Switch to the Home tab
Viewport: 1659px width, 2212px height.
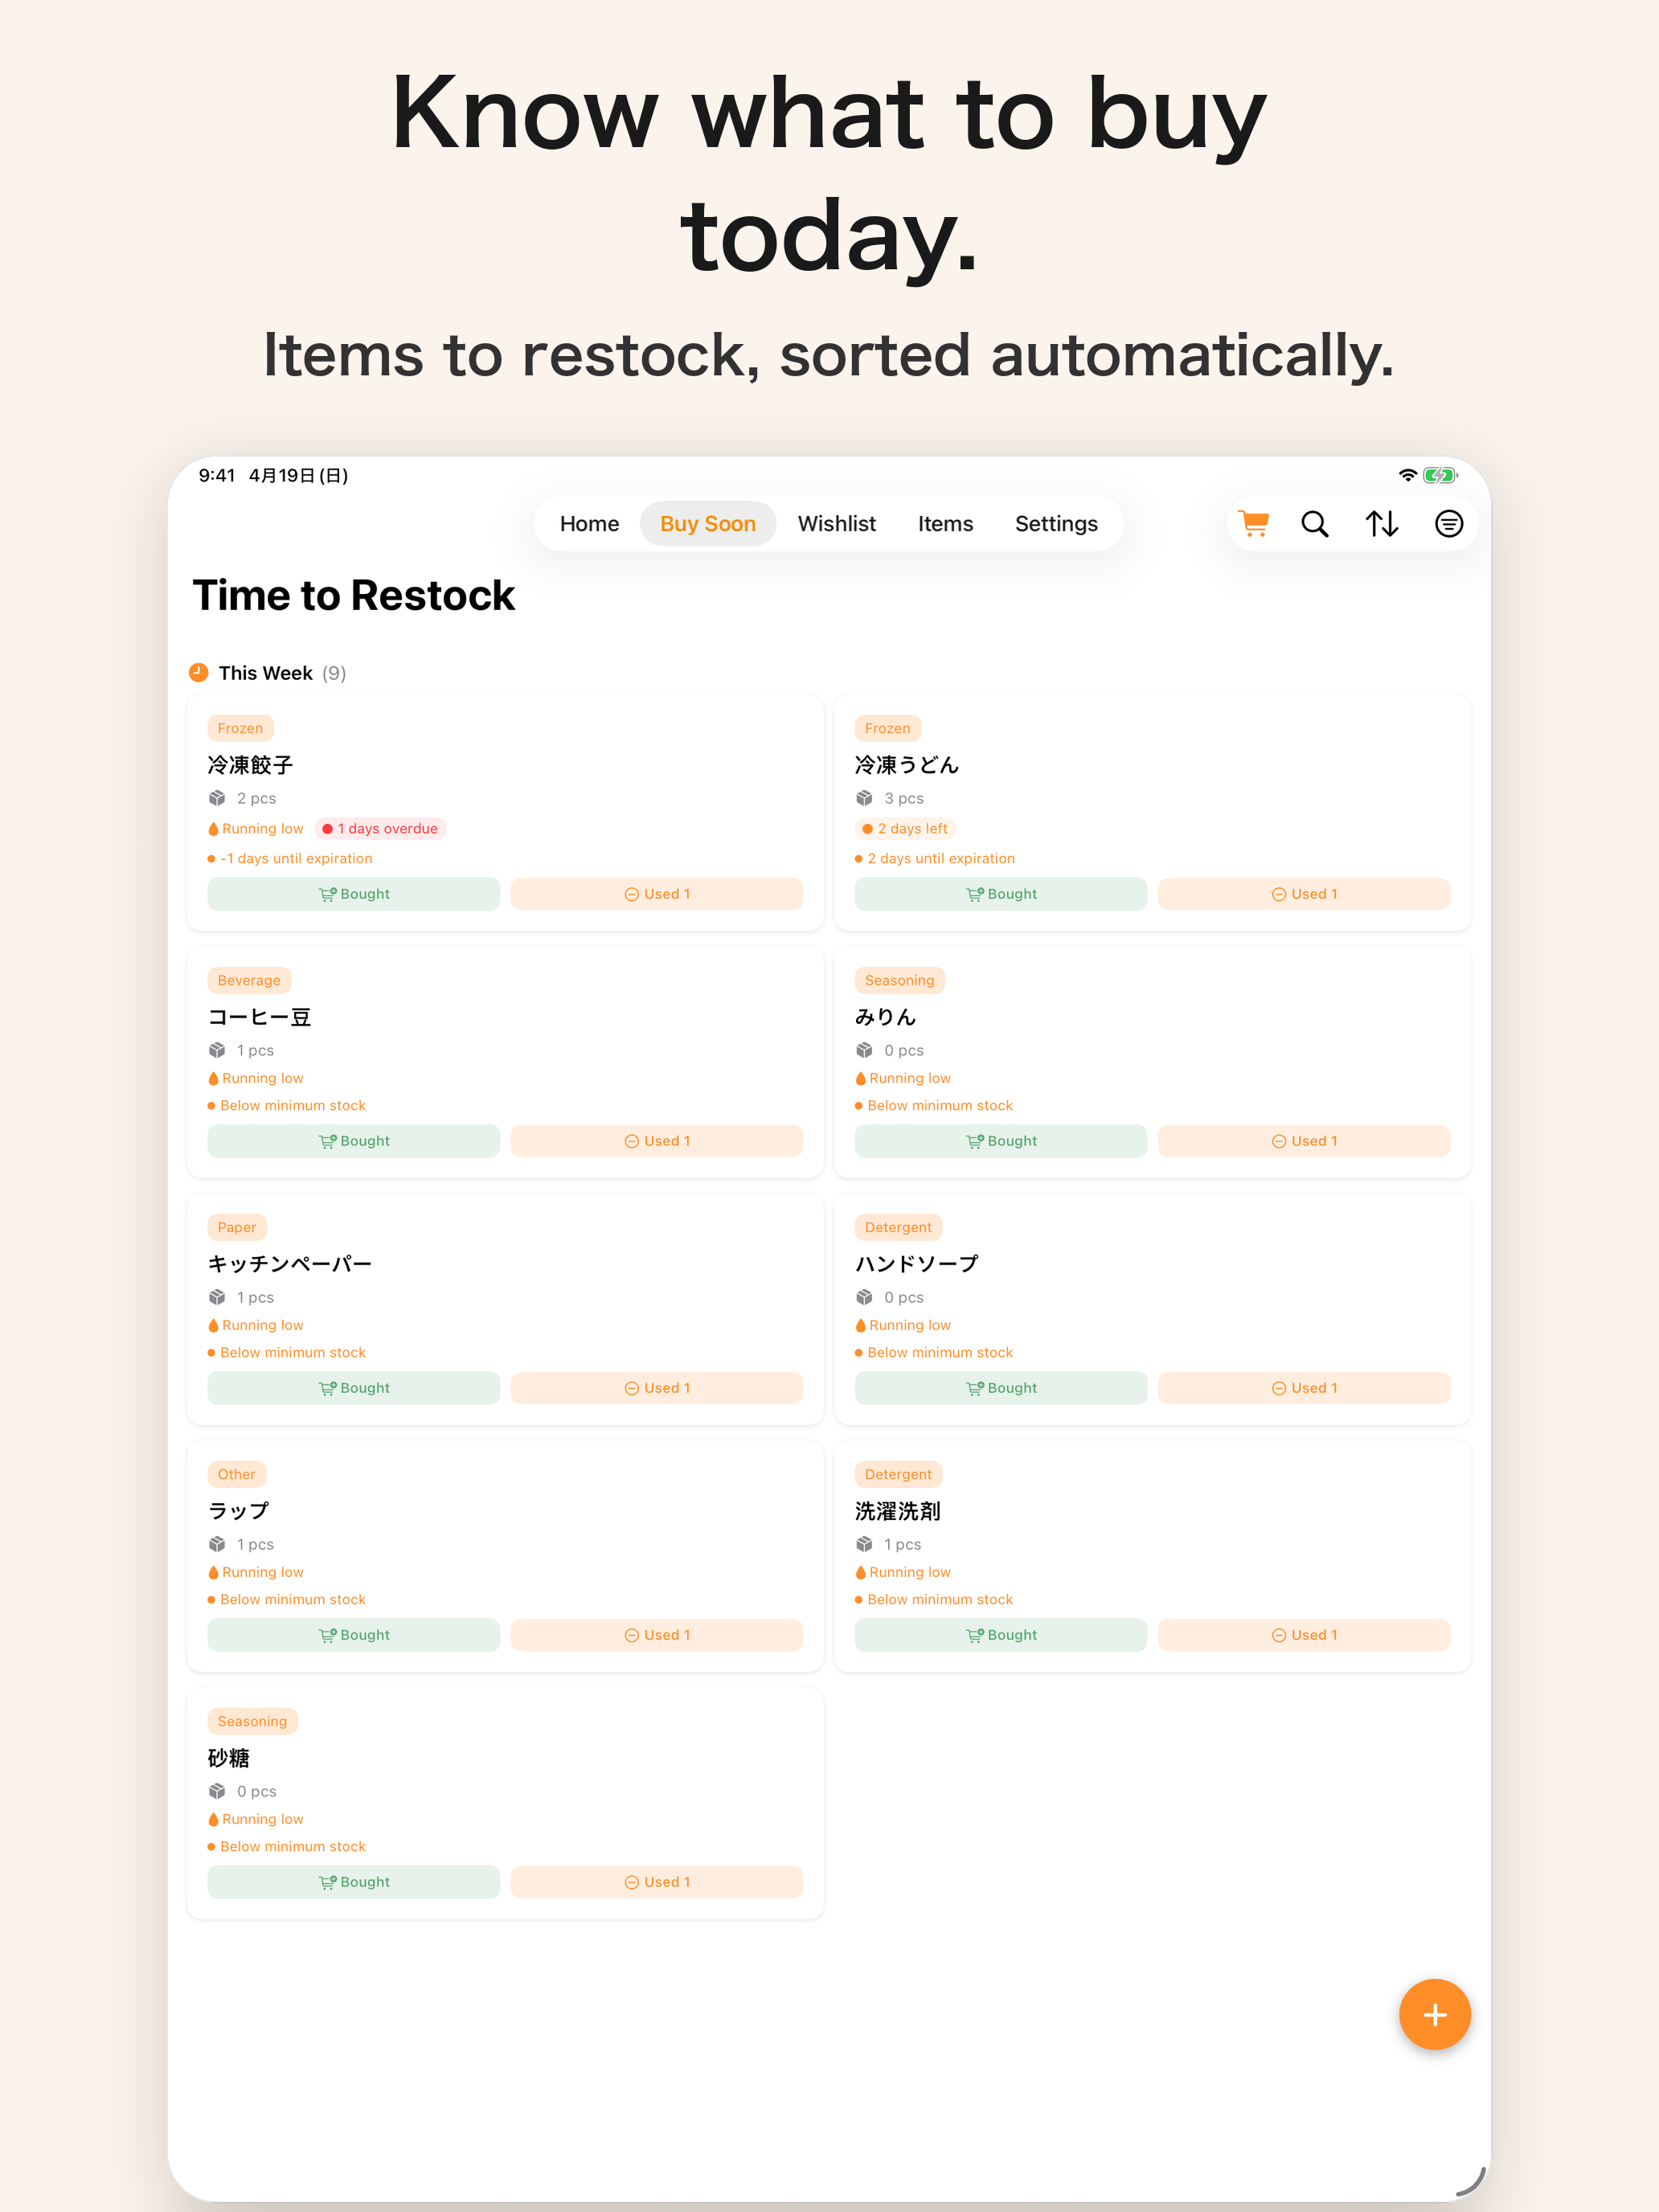tap(589, 524)
